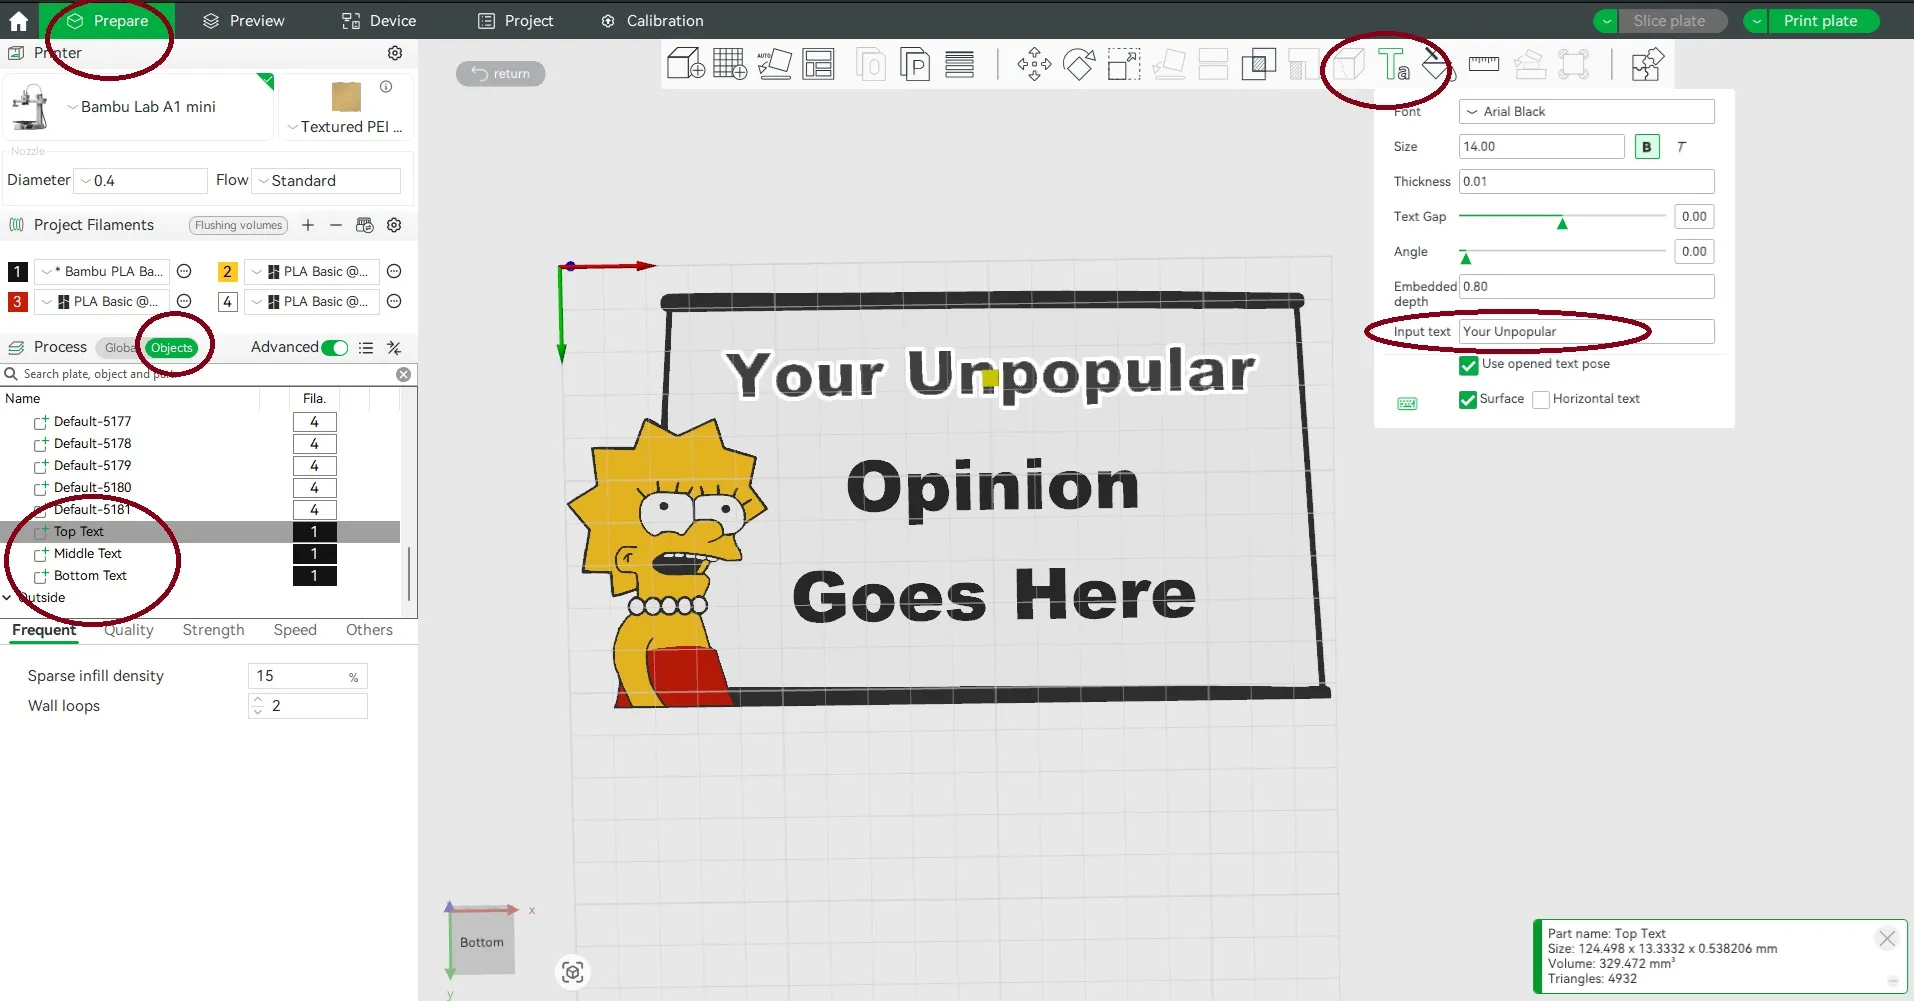Open the Assembly view puzzle icon
The image size is (1914, 1001).
(x=1646, y=65)
